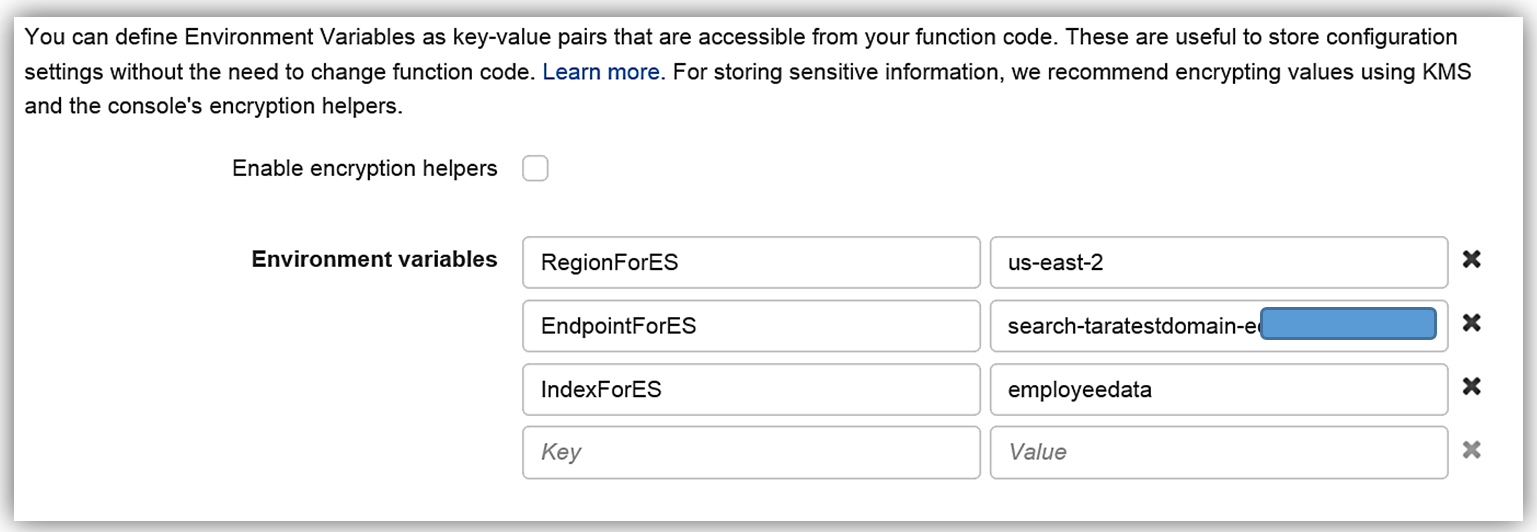1537x532 pixels.
Task: Delete the EndpointForES variable row
Action: 1471,323
